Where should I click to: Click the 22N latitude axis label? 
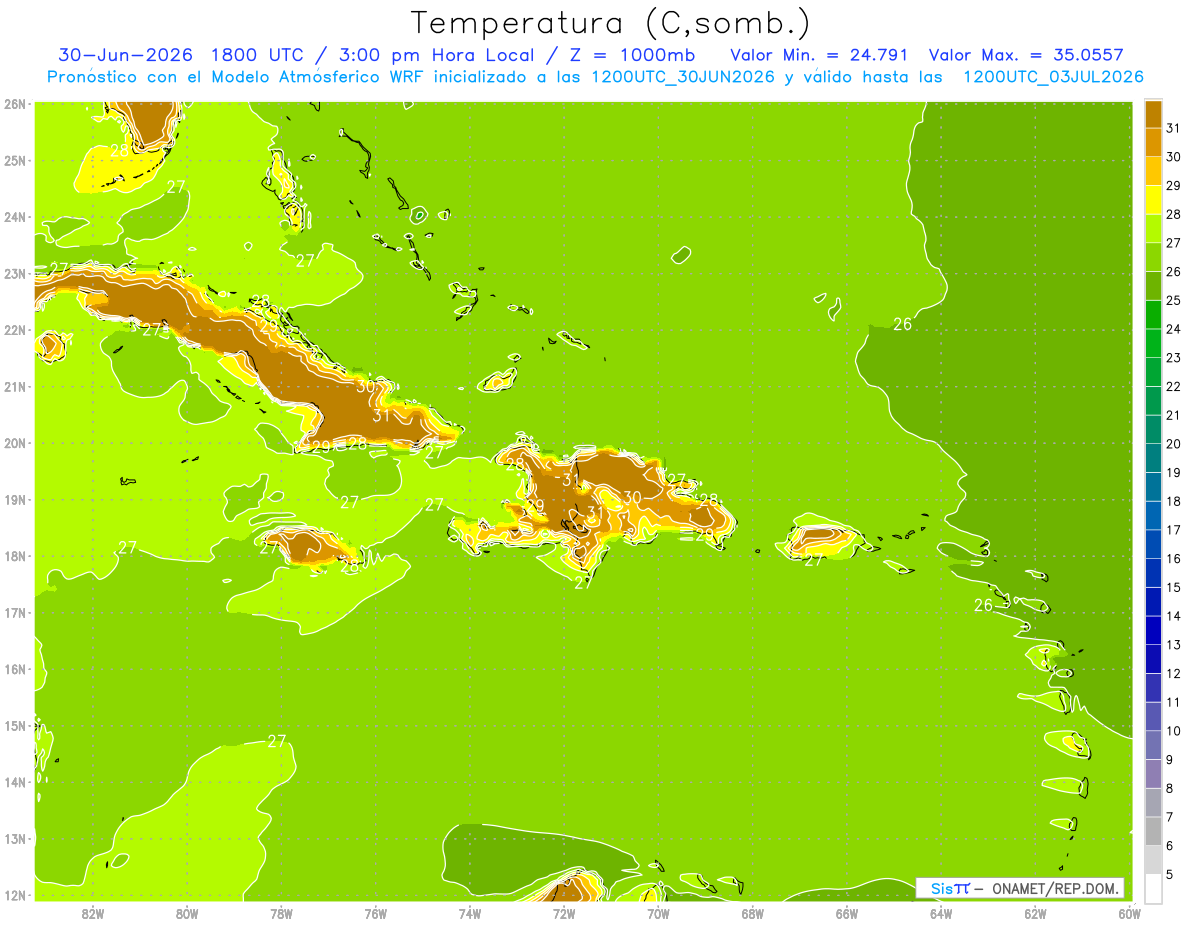click(x=15, y=330)
